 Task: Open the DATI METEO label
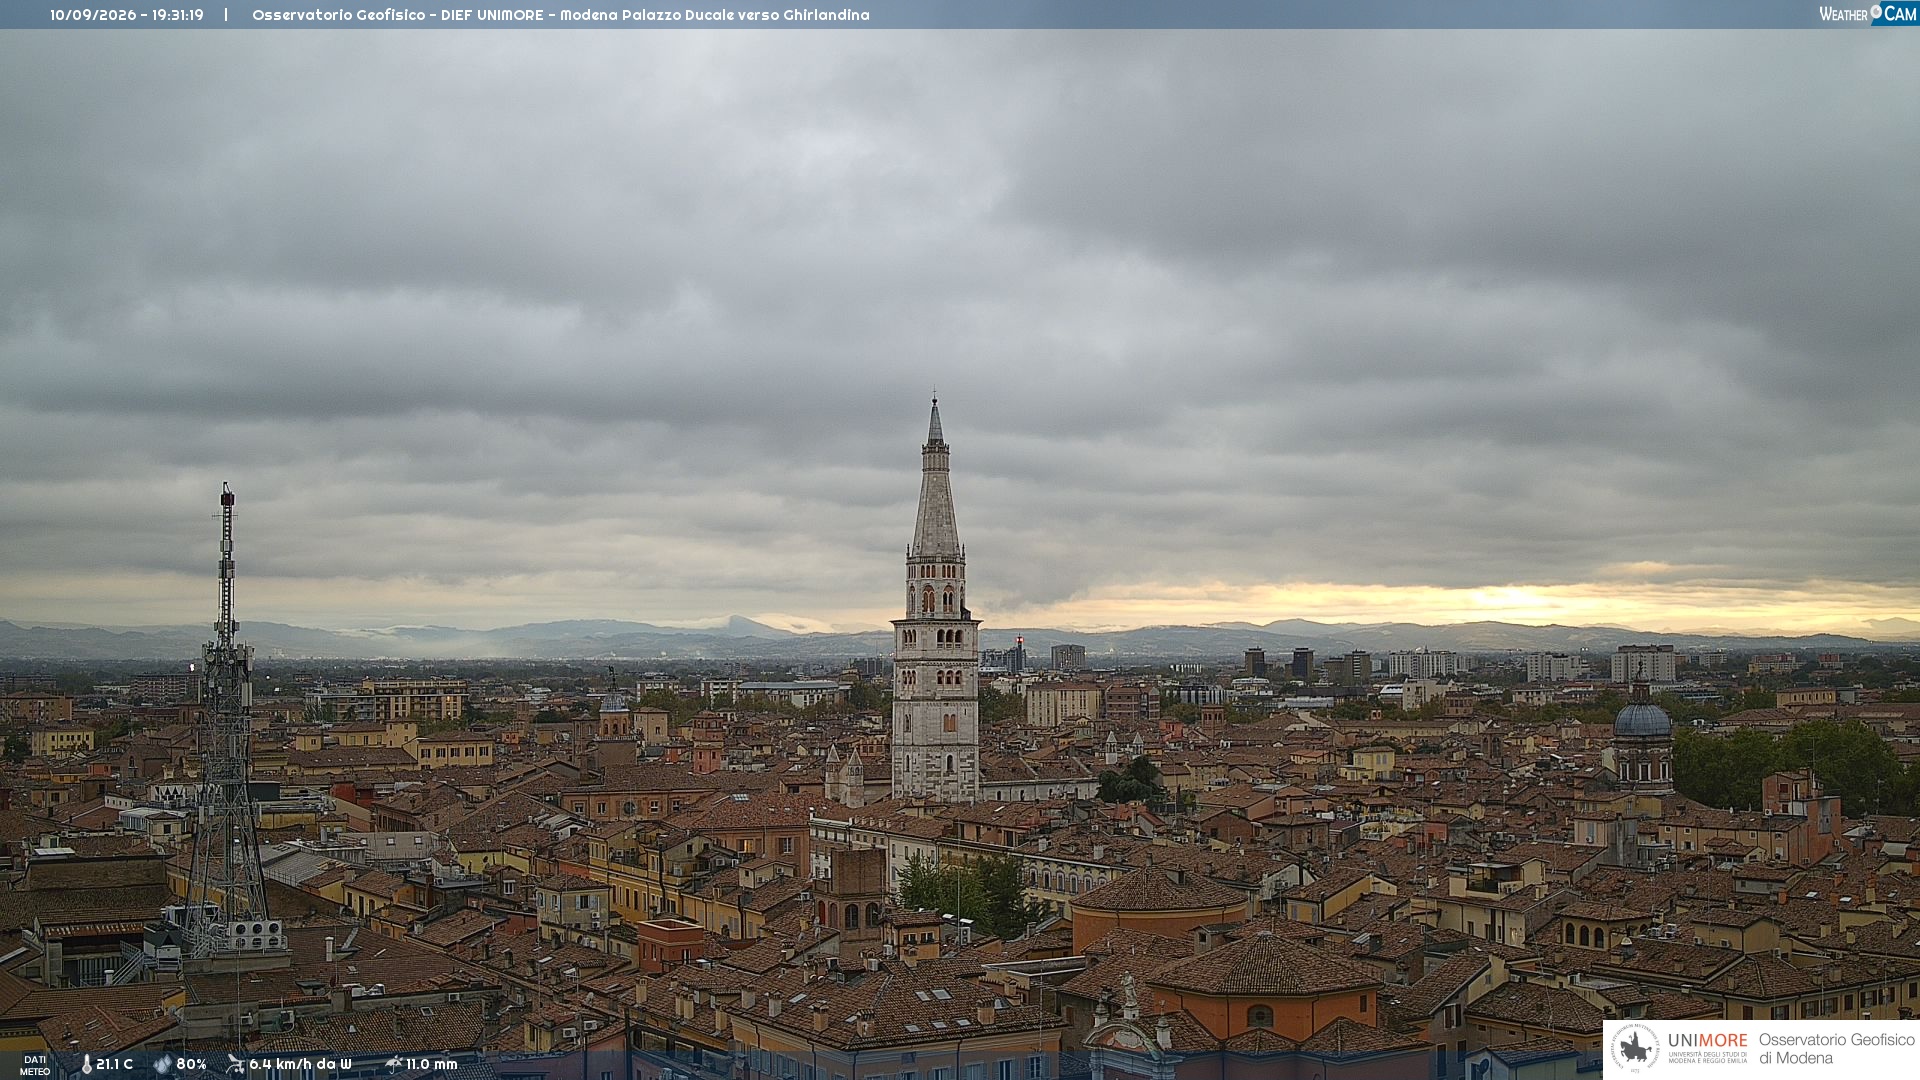35,1065
